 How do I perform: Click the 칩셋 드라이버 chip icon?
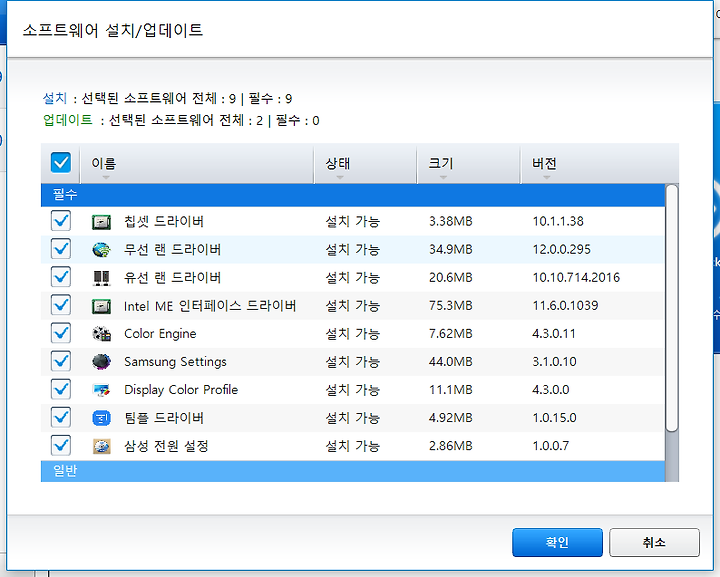[101, 222]
